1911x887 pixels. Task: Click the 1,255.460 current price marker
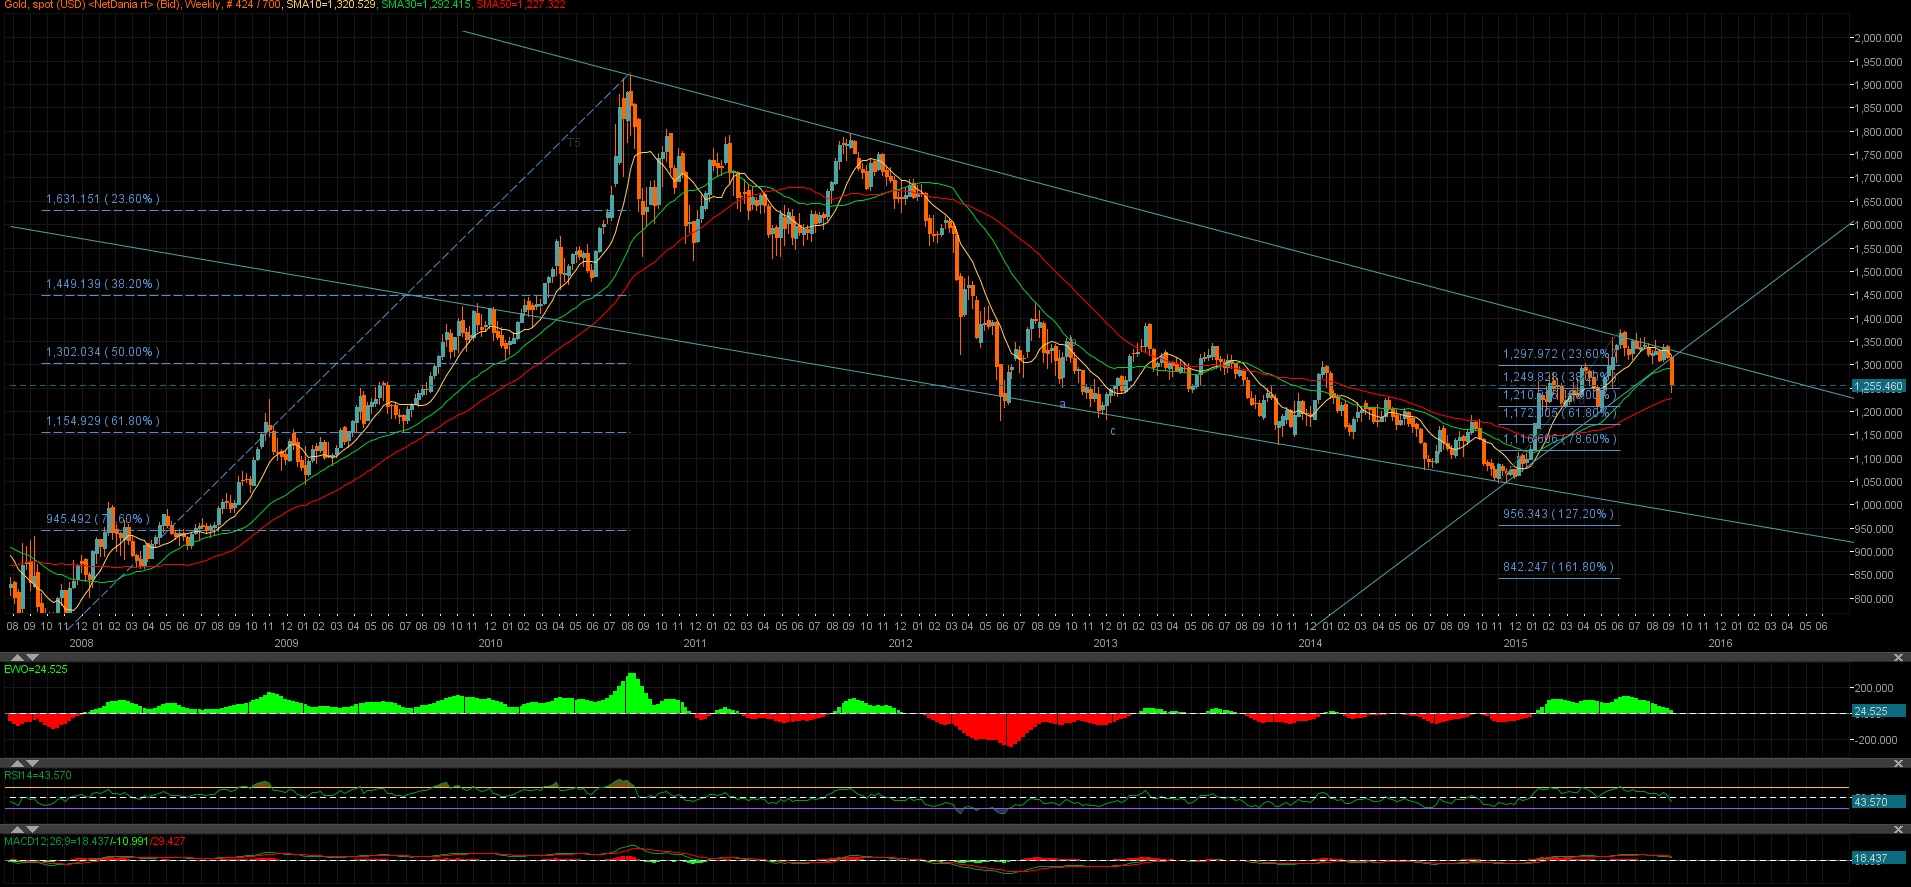[x=1878, y=386]
